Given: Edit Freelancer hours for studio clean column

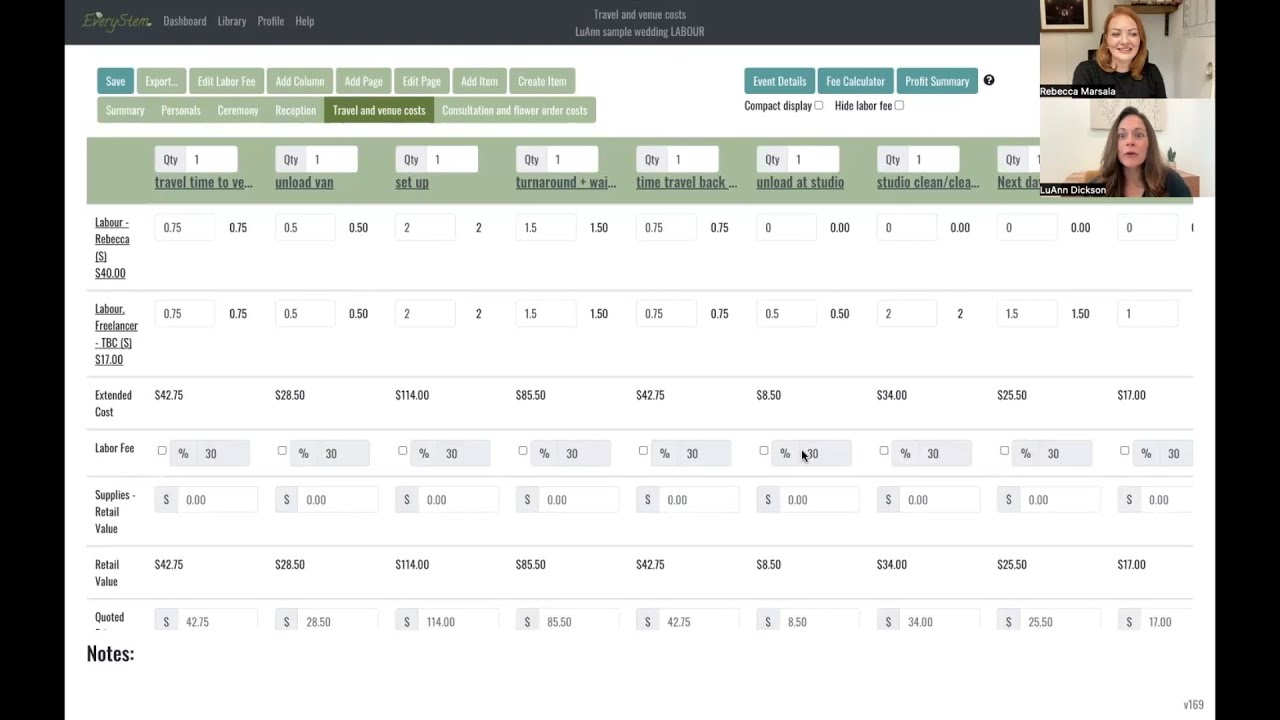Looking at the screenshot, I should click(x=907, y=313).
